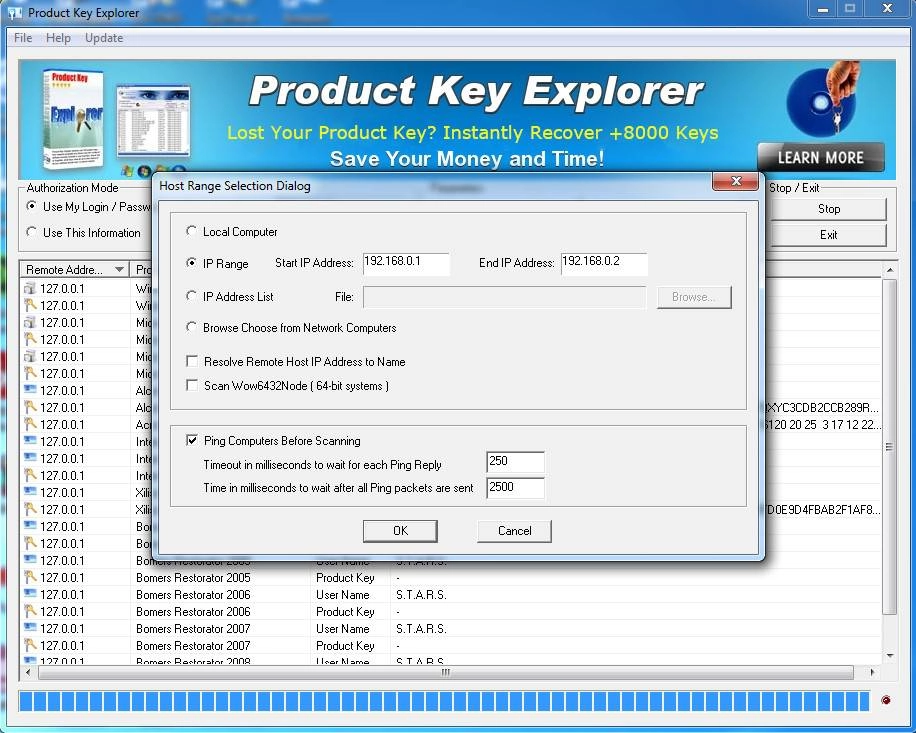Viewport: 916px width, 733px height.
Task: Click 127.0.0.1 in the Bomers Restorator 2005 Product Key row
Action: pos(62,578)
